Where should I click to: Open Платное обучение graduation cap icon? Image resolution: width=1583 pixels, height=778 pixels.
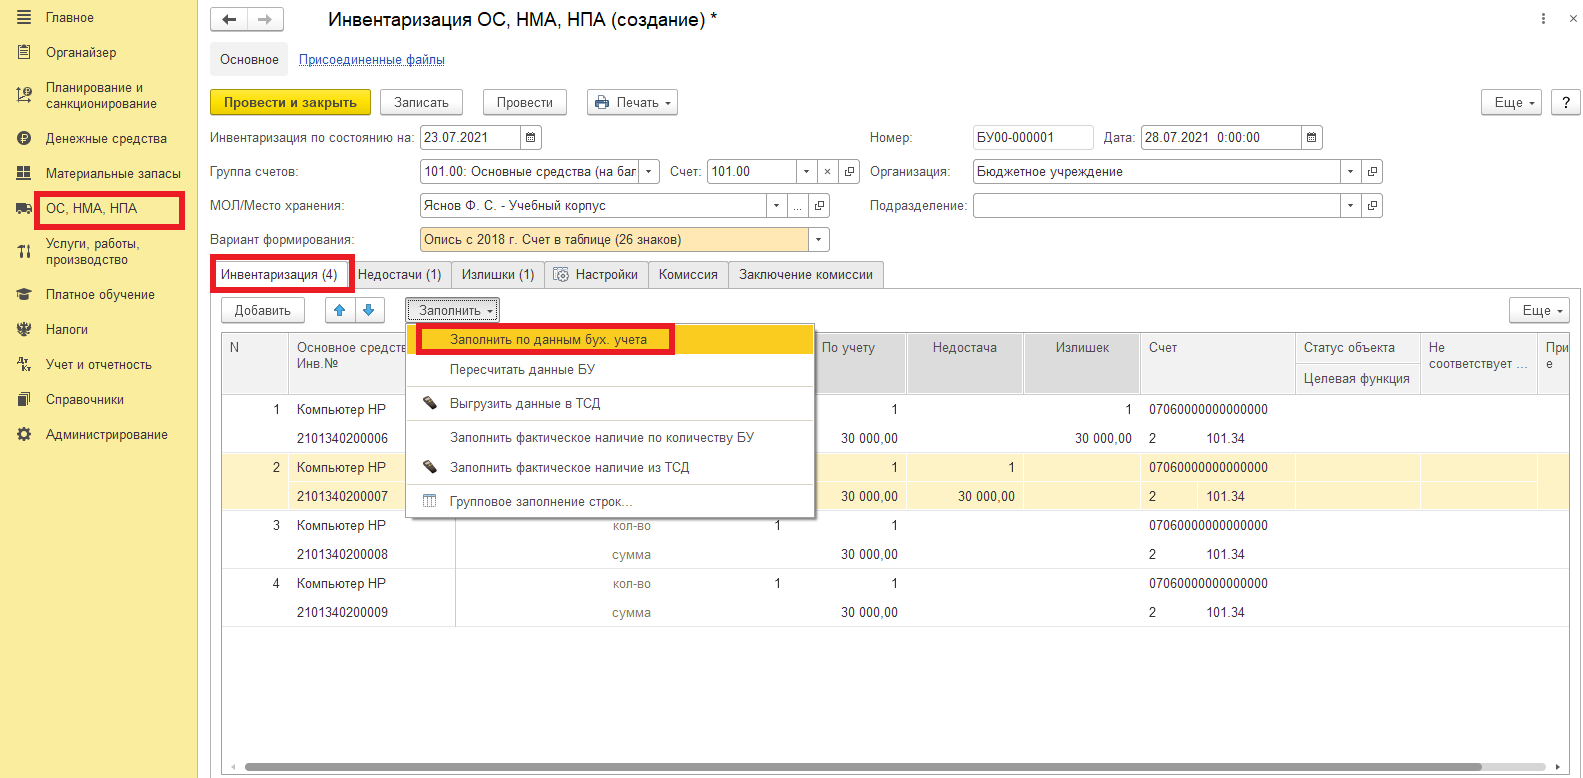pos(24,294)
